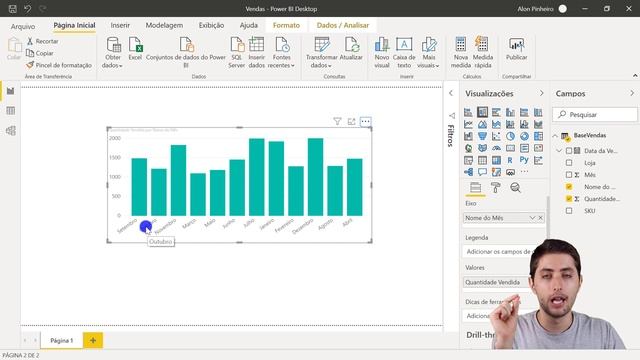This screenshot has width=640, height=360.
Task: Expand the Filtros pane
Action: click(451, 93)
